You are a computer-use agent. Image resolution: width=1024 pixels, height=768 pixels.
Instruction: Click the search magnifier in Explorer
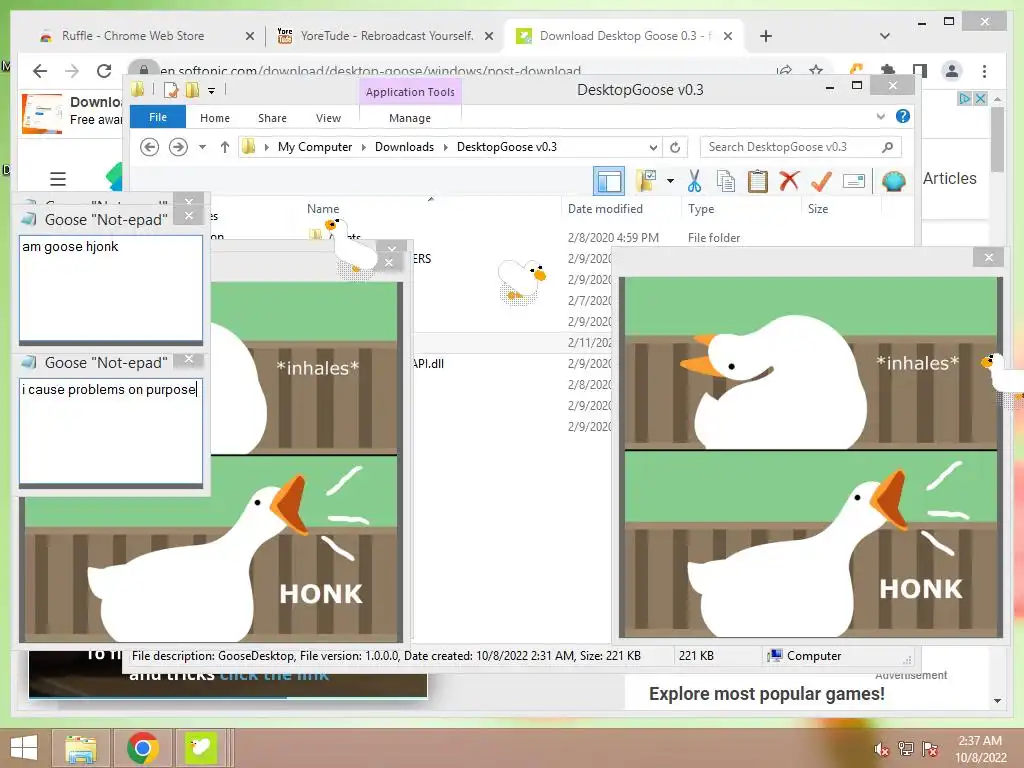[888, 147]
